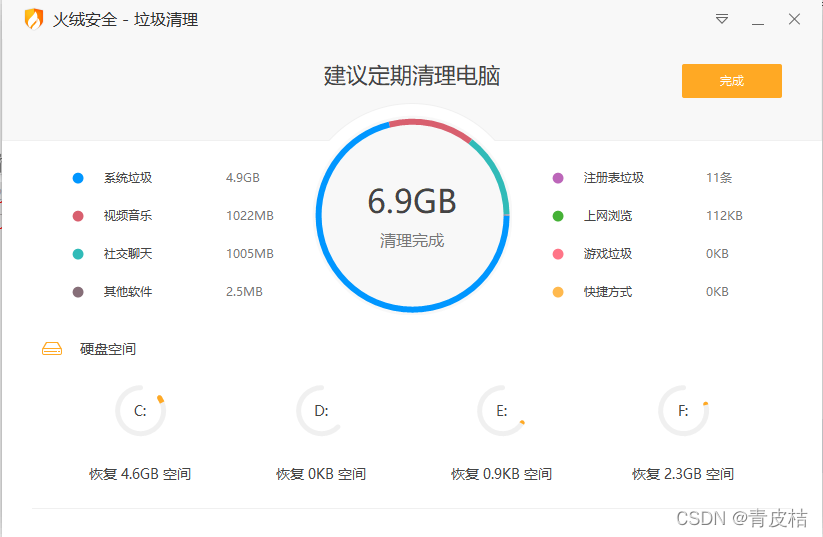Click the gray dot beside 其他软件
823x537 pixels.
point(78,292)
